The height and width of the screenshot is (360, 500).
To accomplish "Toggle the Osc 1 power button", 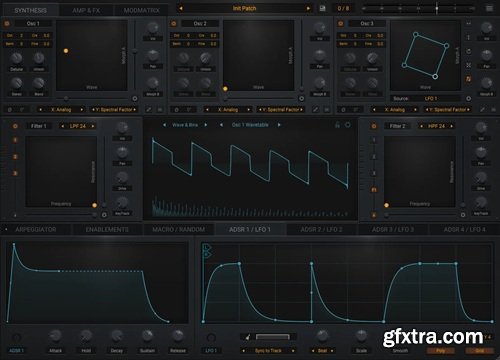I will pyautogui.click(x=7, y=24).
